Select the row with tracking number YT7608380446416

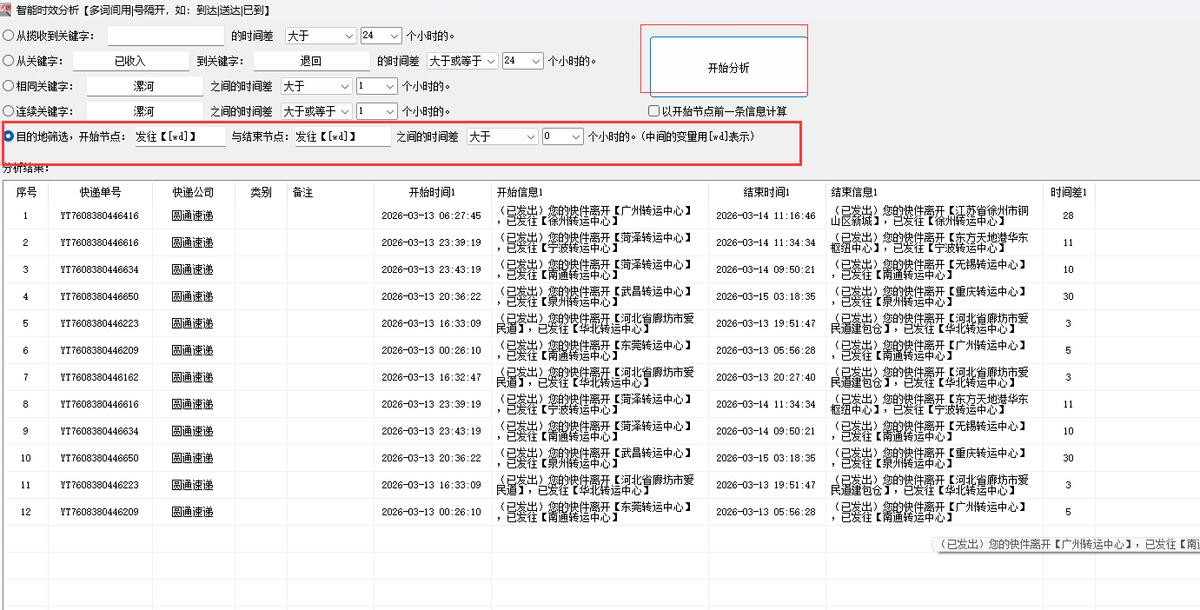point(100,216)
